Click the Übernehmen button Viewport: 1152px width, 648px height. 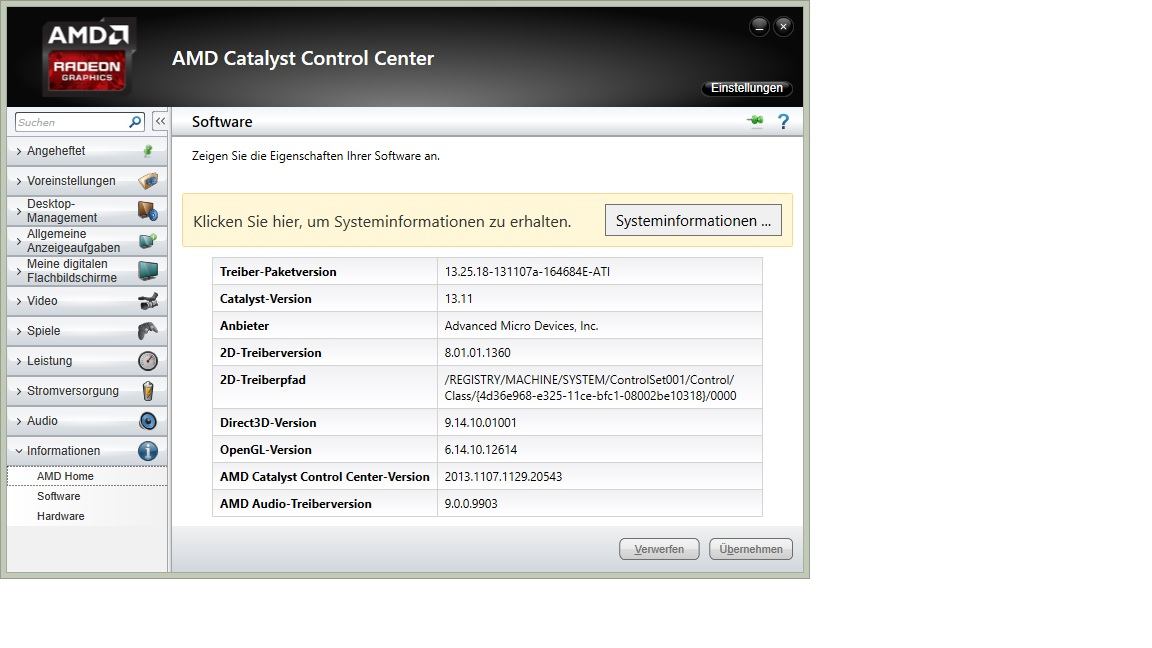click(x=751, y=549)
